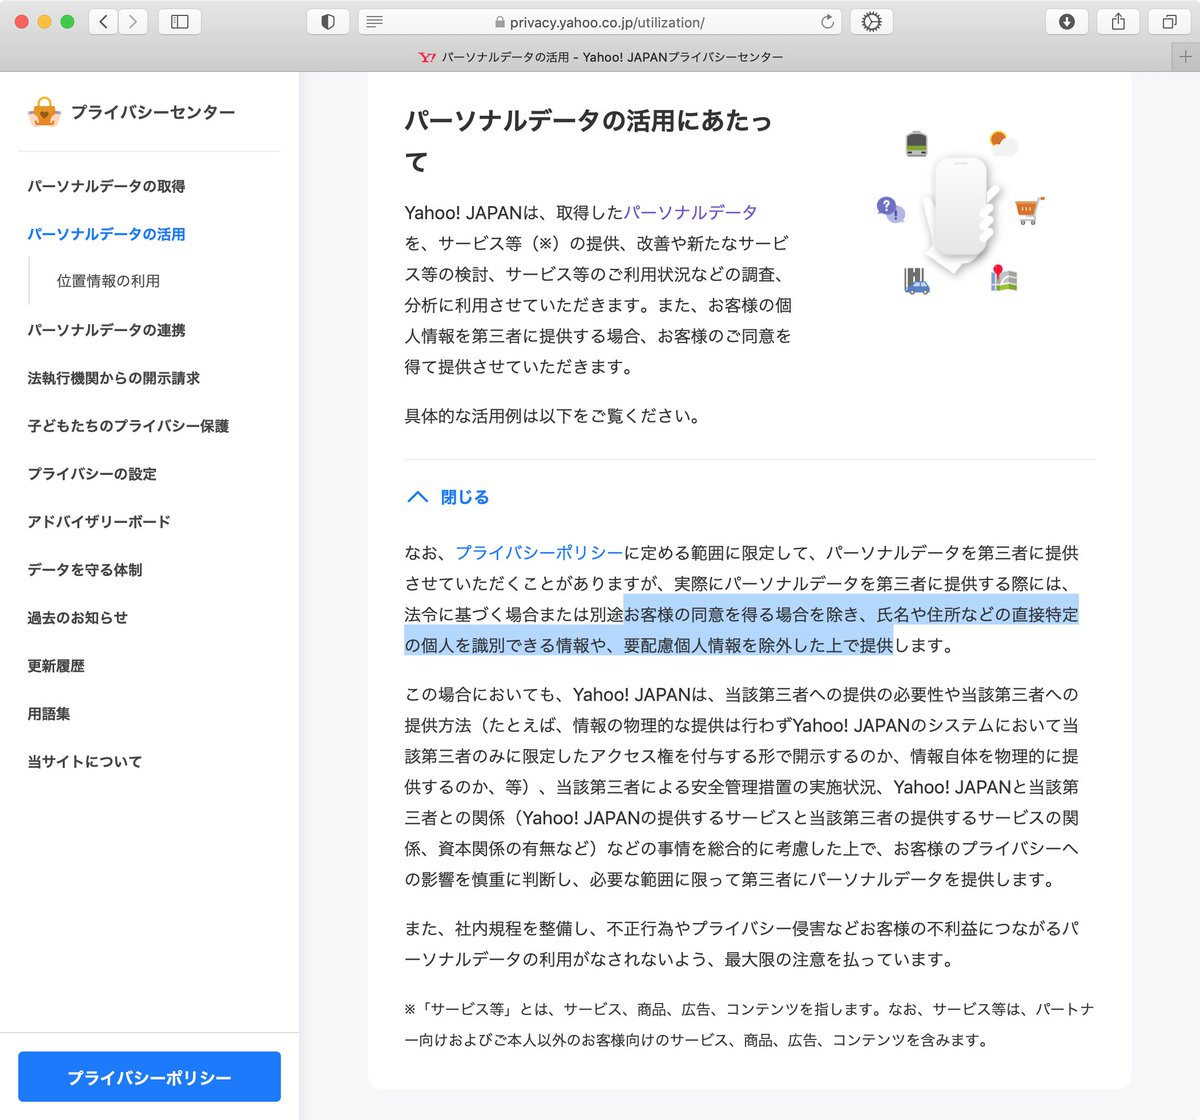Show Reader view from the address bar
The height and width of the screenshot is (1120, 1200).
pyautogui.click(x=375, y=21)
